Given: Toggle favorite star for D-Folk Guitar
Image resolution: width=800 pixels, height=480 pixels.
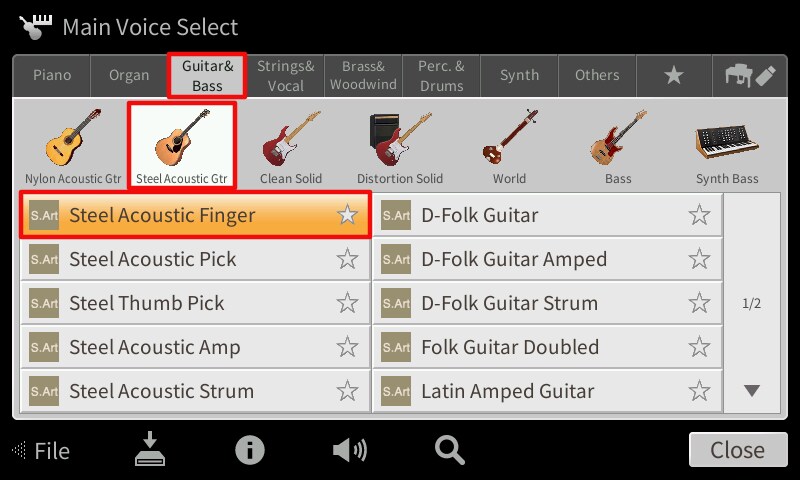Looking at the screenshot, I should pyautogui.click(x=699, y=215).
